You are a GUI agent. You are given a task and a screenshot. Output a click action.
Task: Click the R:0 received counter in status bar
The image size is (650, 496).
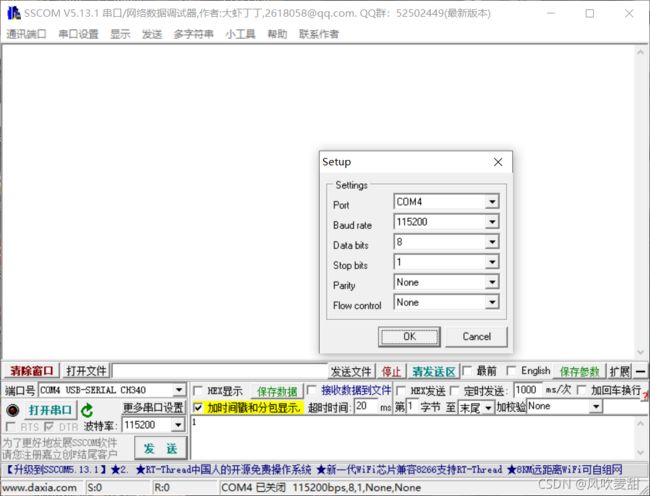click(x=162, y=488)
